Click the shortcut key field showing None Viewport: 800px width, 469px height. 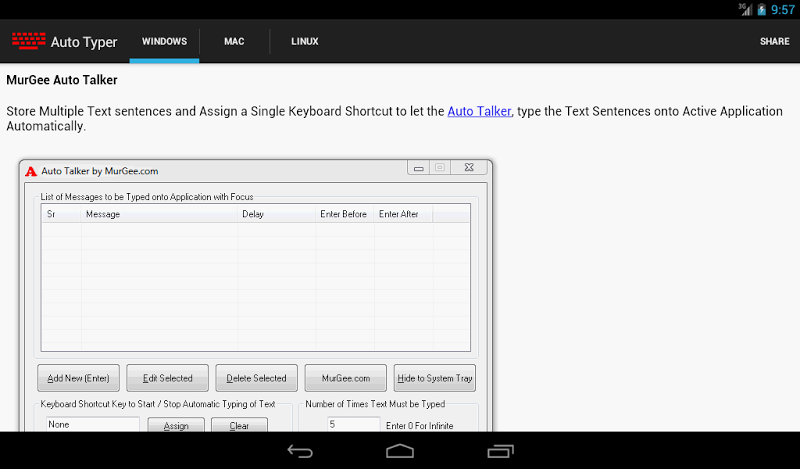92,424
